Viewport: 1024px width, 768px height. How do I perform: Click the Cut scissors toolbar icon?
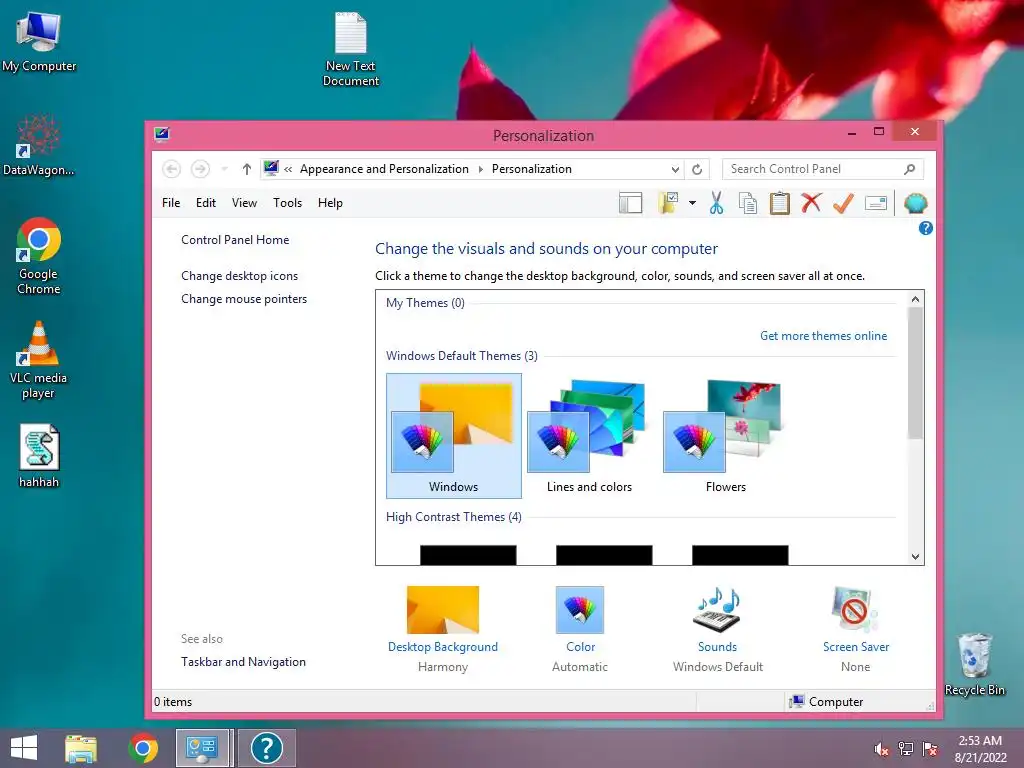[716, 203]
